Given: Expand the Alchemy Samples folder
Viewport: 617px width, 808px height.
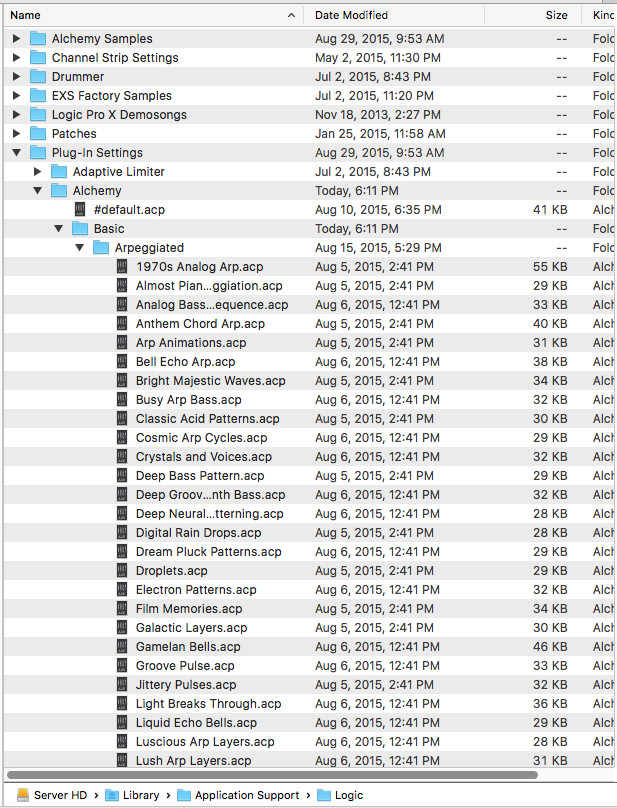Looking at the screenshot, I should [x=16, y=39].
